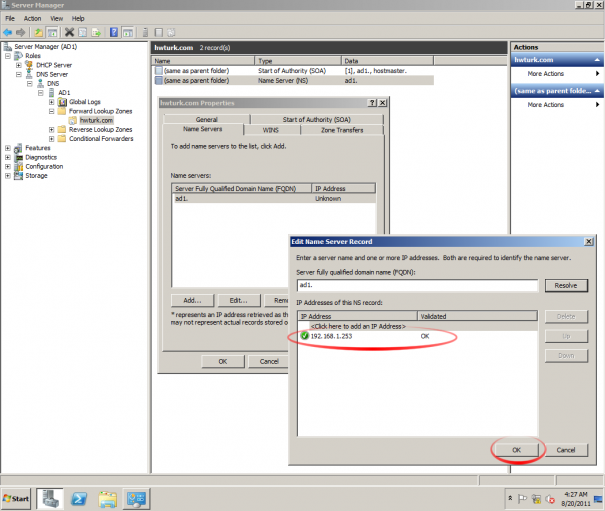This screenshot has height=511, width=605.
Task: Switch to the Zone Transfers tab
Action: 342,130
